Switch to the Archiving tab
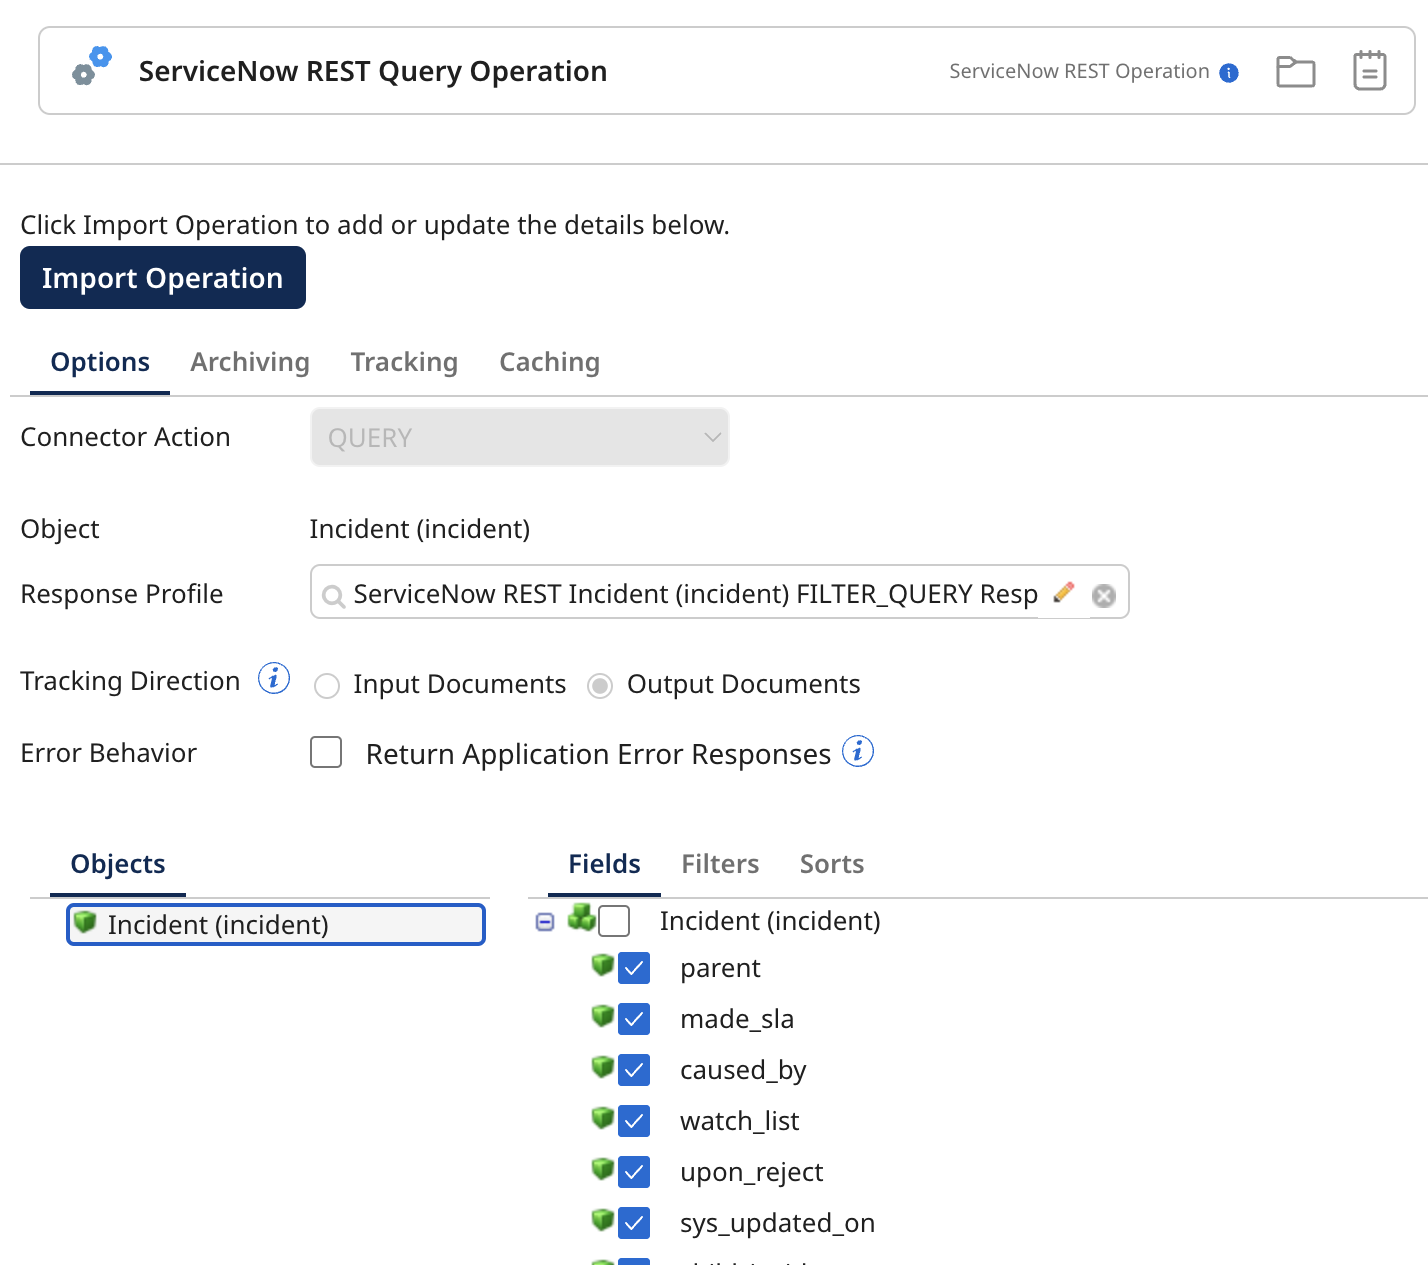 pyautogui.click(x=249, y=362)
